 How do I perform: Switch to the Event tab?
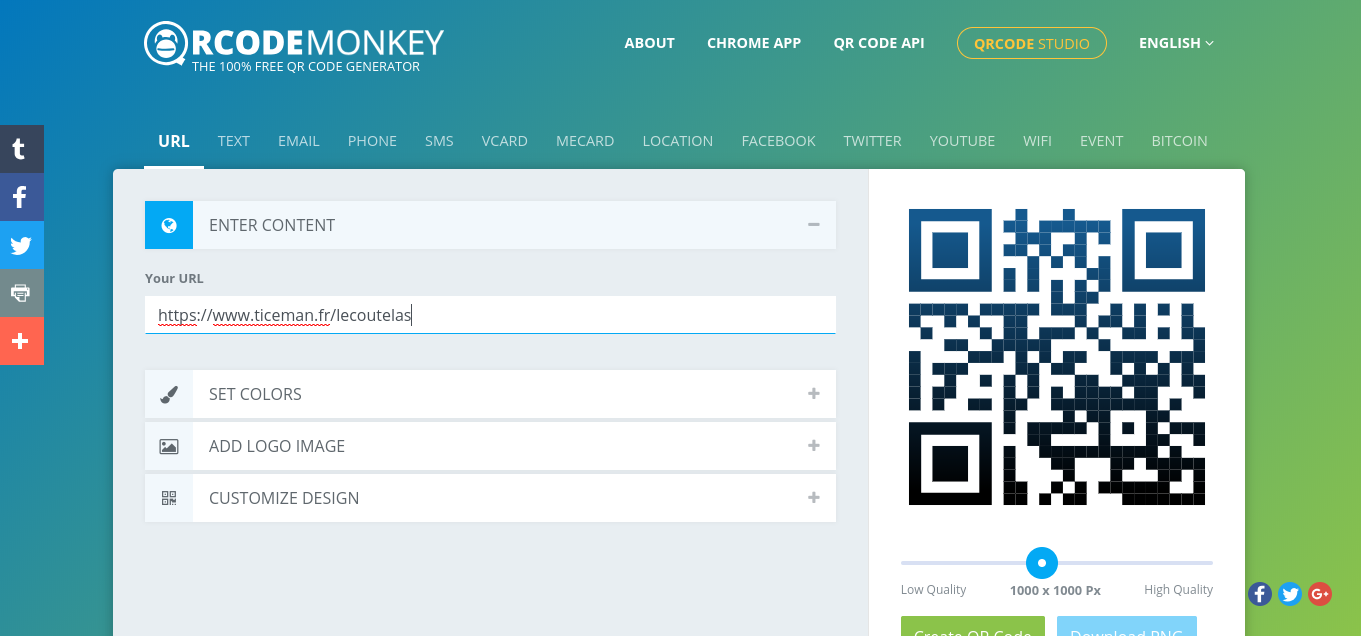point(1102,141)
